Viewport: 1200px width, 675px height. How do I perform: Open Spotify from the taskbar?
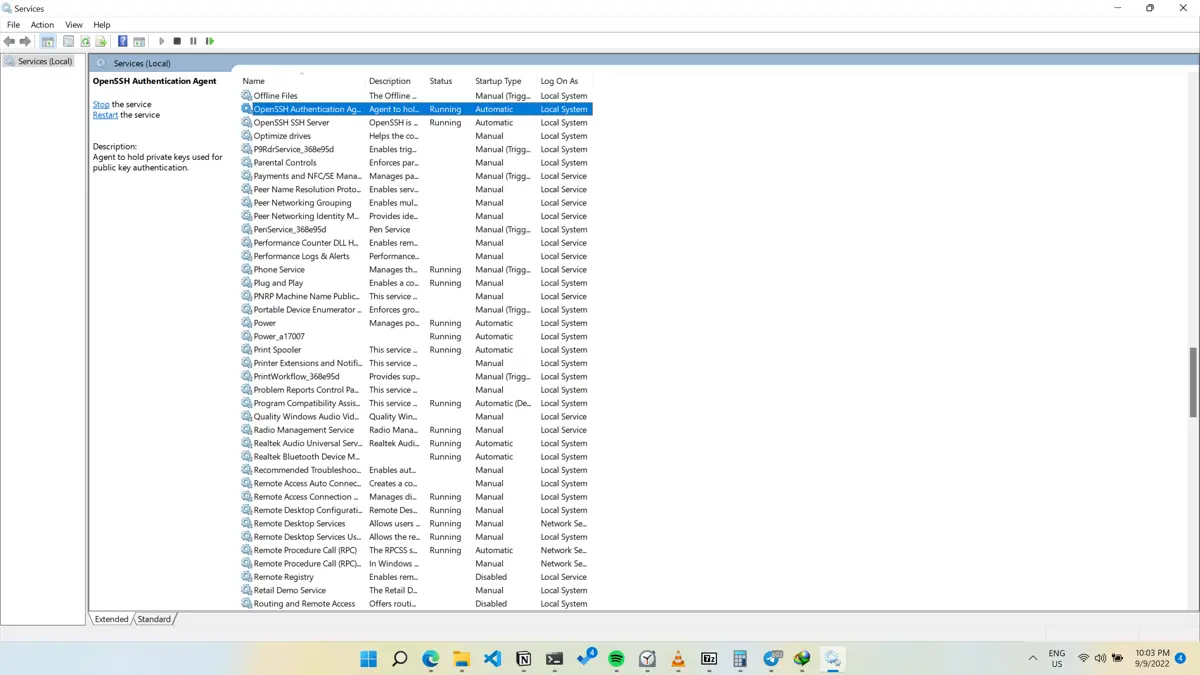pos(616,658)
